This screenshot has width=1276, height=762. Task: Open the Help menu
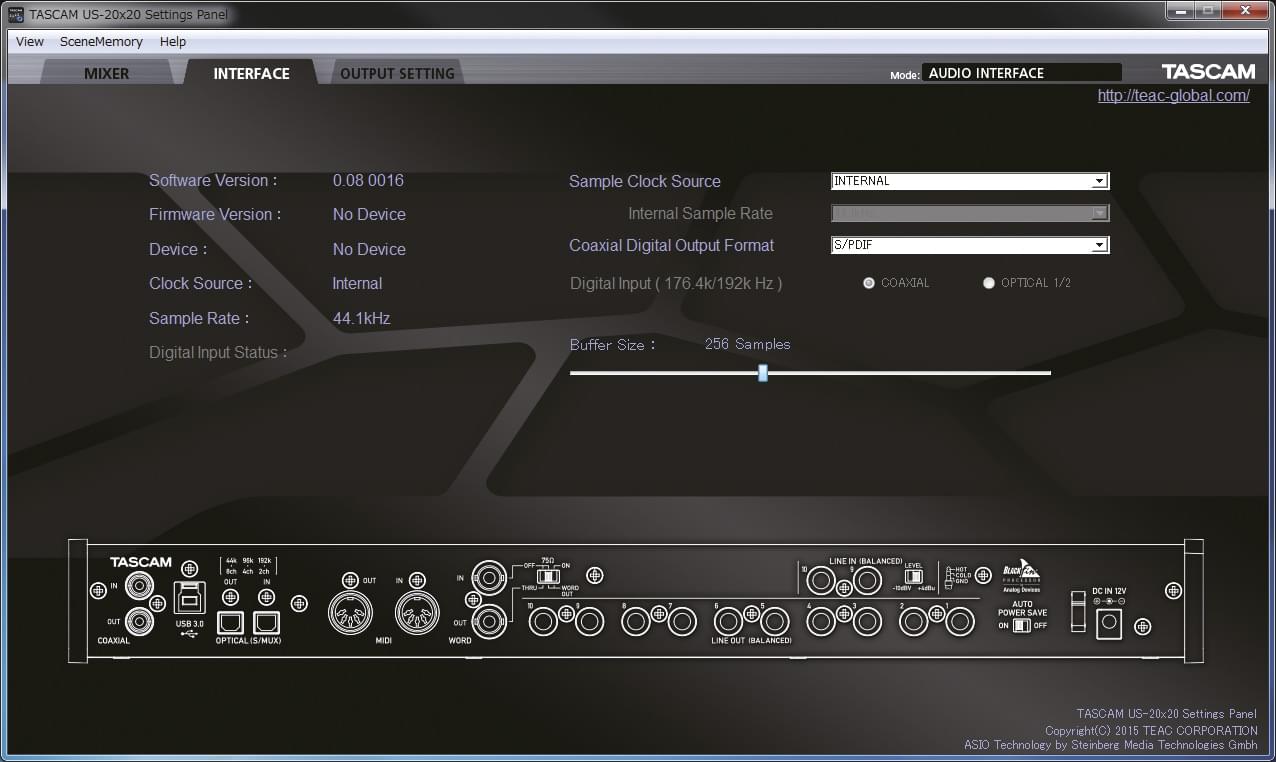tap(173, 42)
